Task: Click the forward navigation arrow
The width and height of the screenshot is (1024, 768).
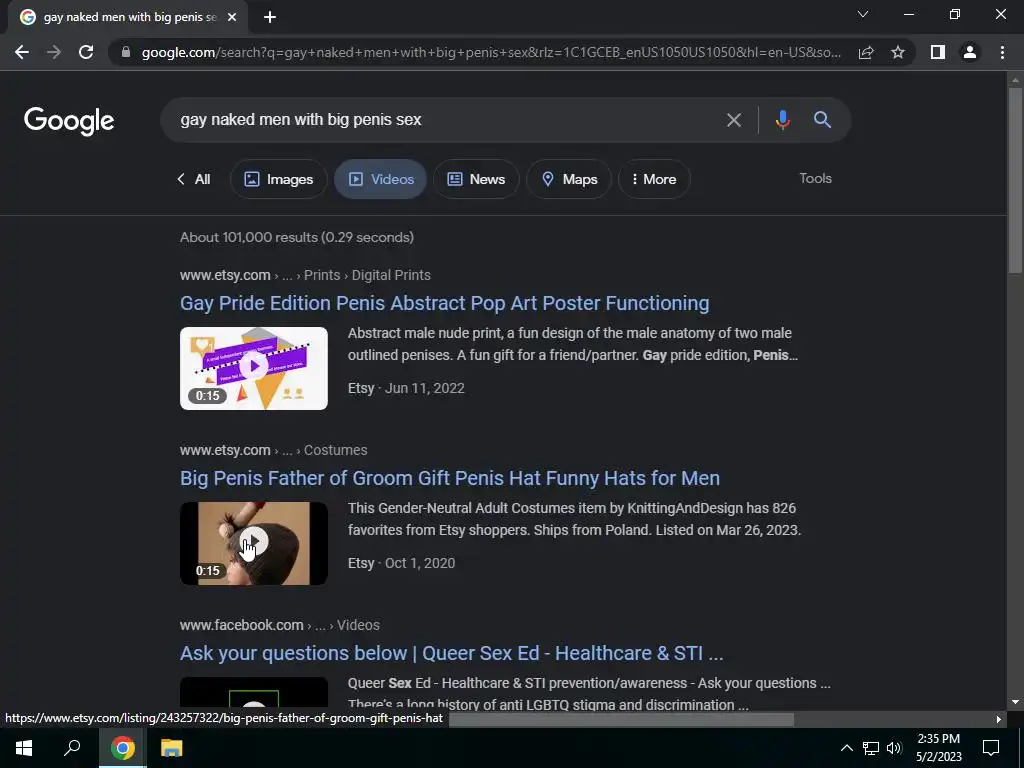Action: [54, 52]
